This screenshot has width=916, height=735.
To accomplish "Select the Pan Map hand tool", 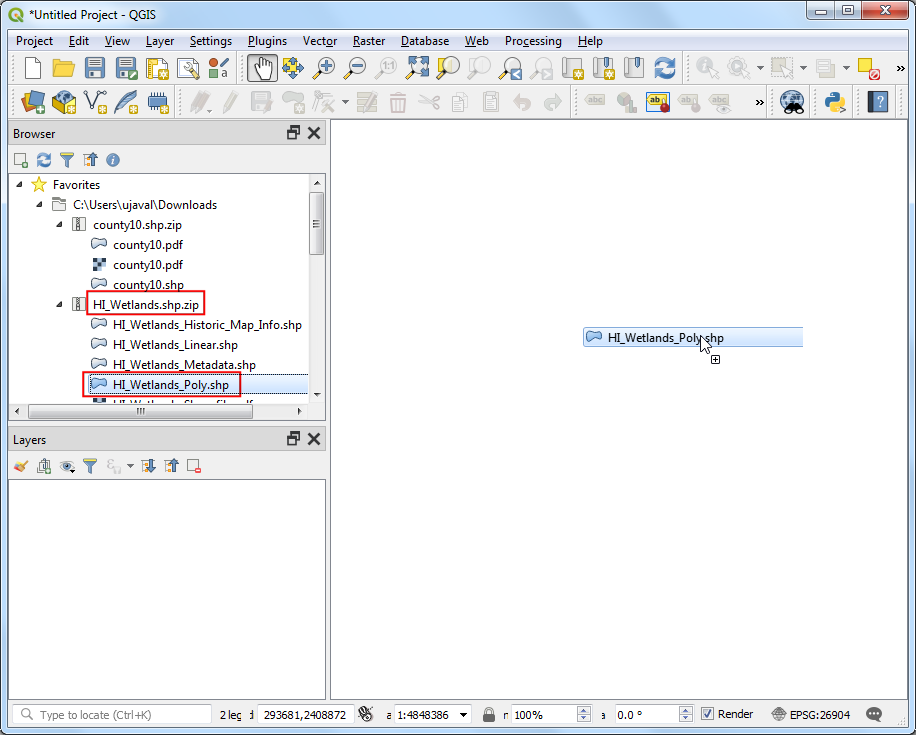I will 262,68.
